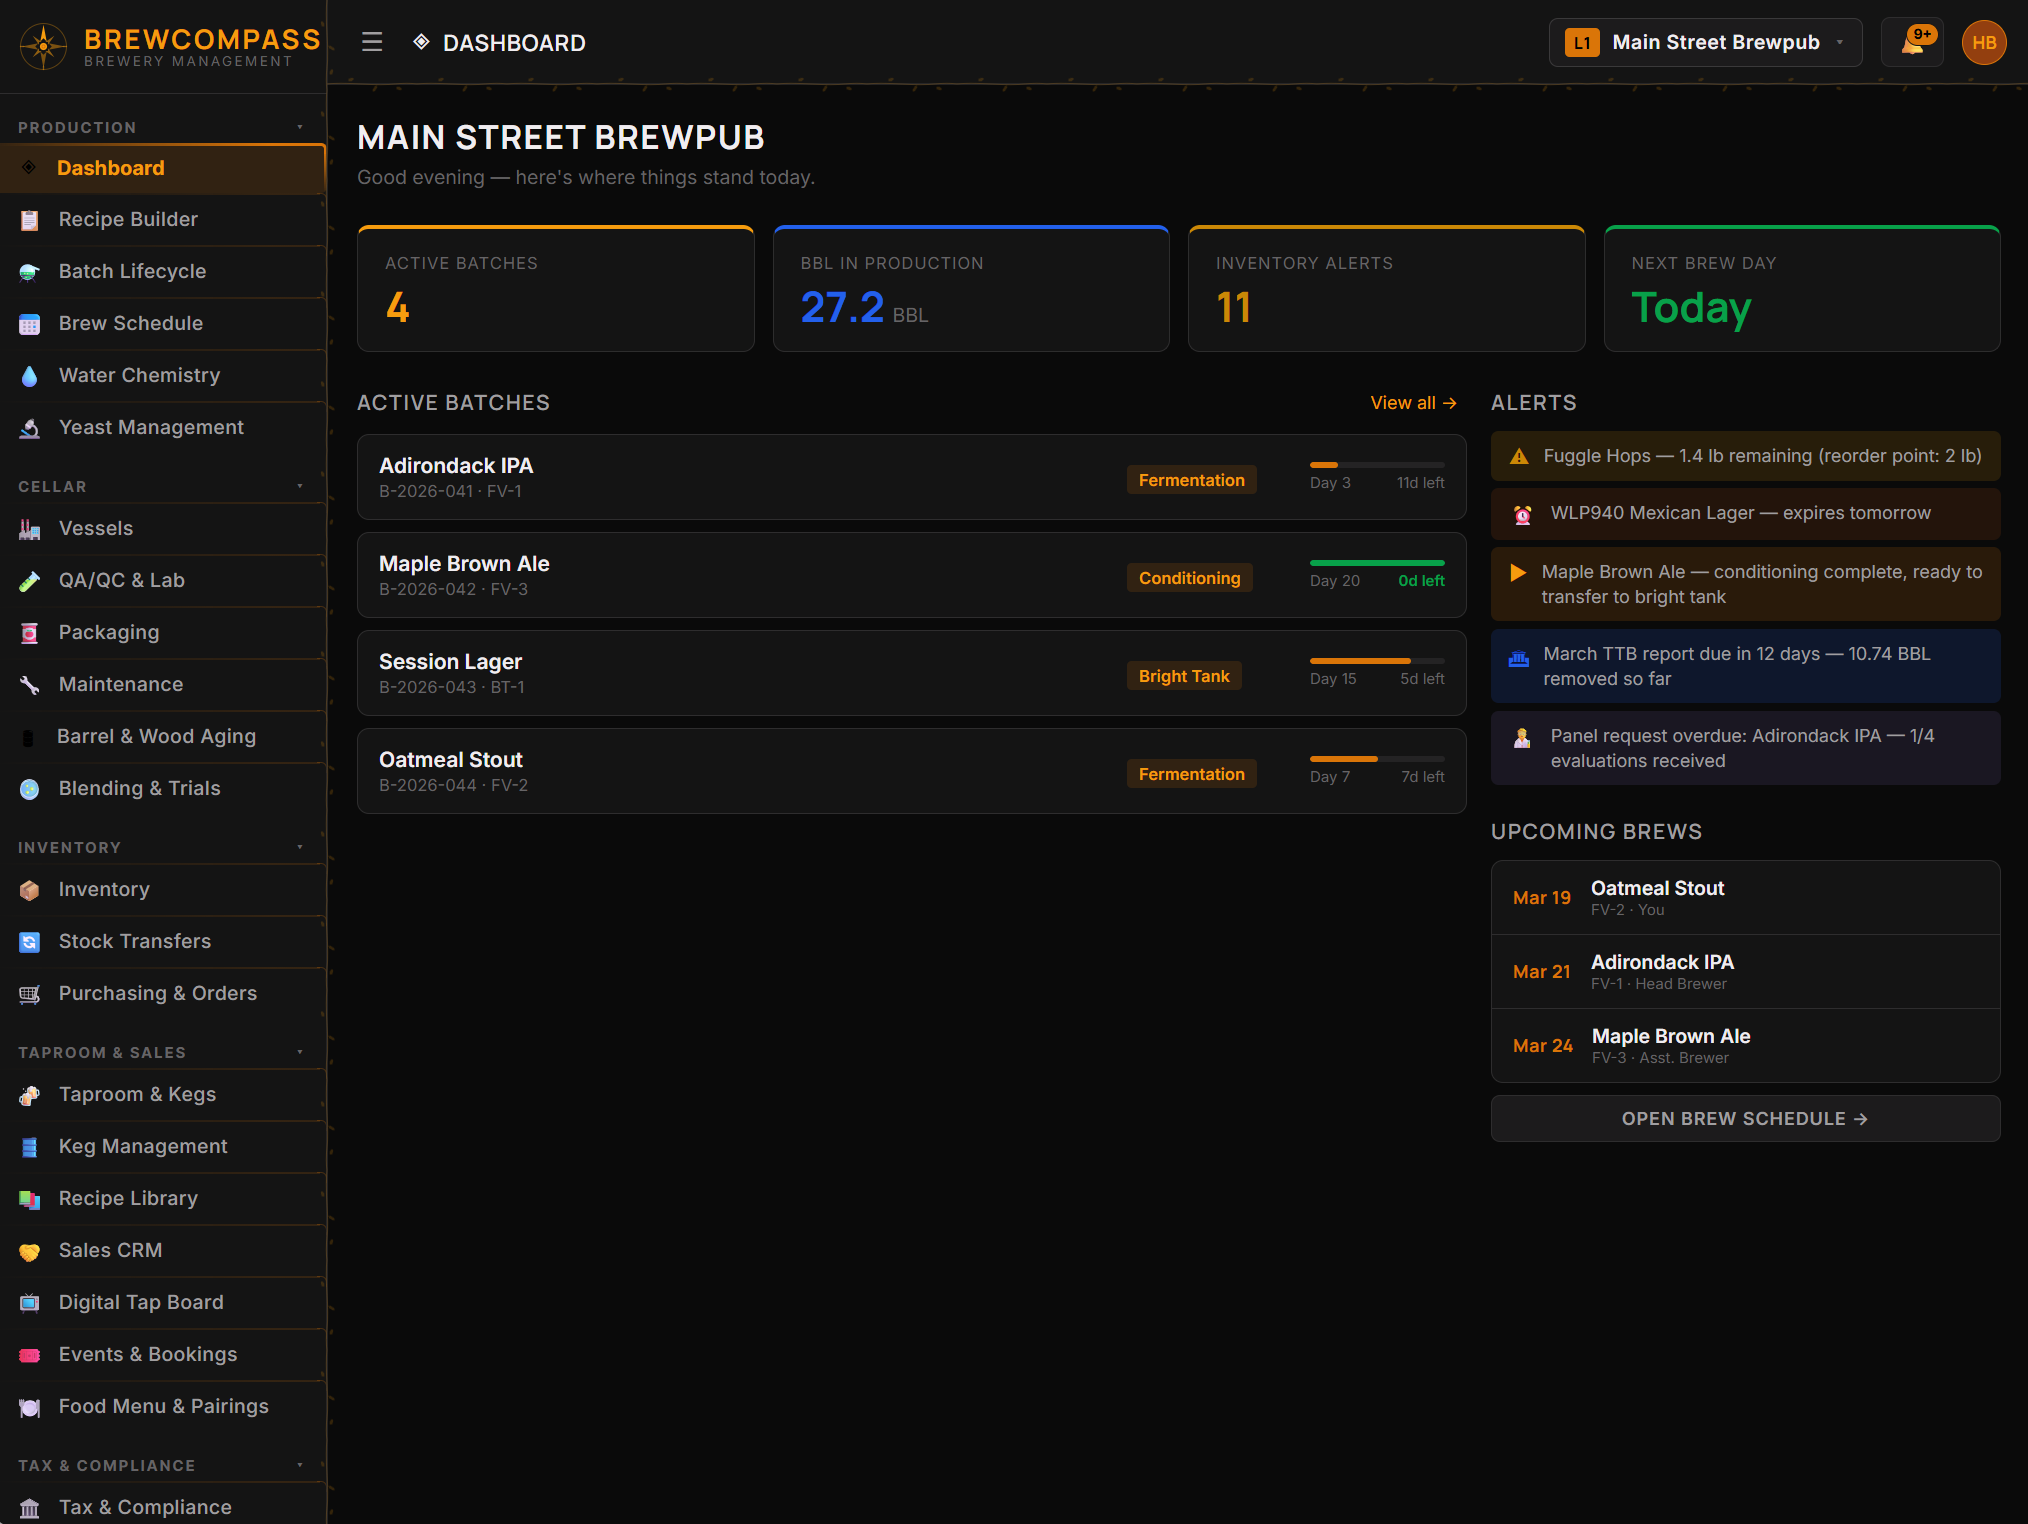This screenshot has width=2028, height=1524.
Task: Select the Mar 19 Oatmeal Stout brew
Action: click(1745, 898)
